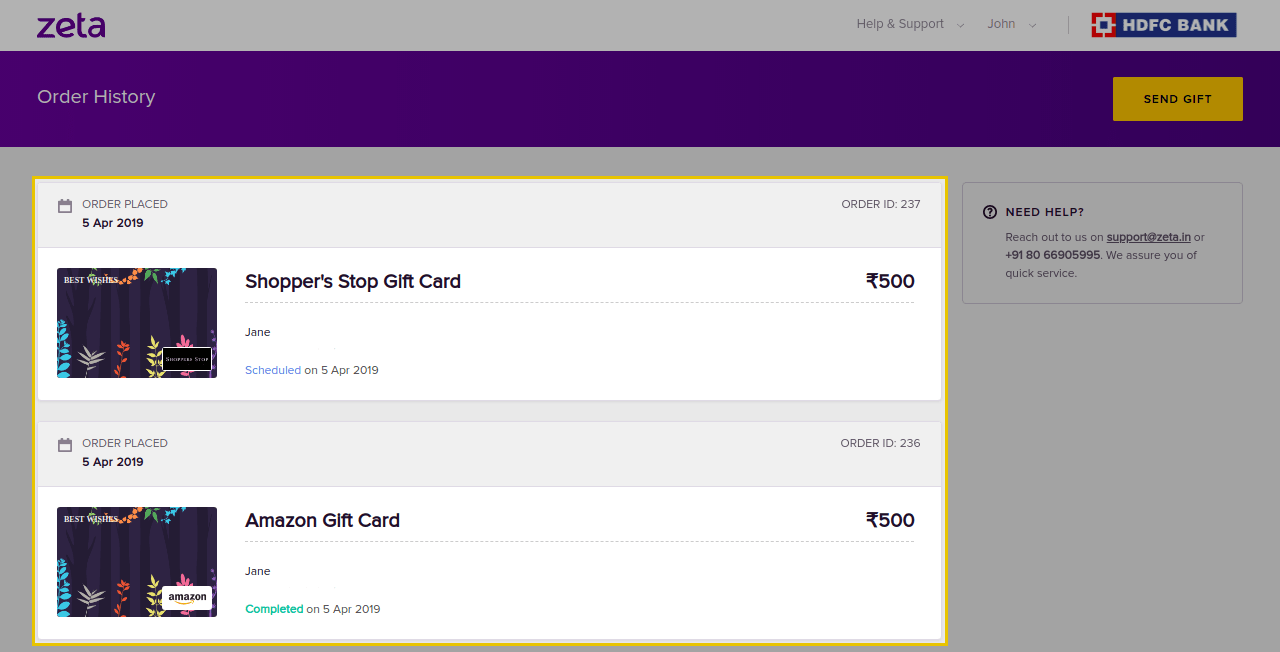Open Shopper's Stop gift card thumbnail
Viewport: 1280px width, 652px height.
point(137,323)
